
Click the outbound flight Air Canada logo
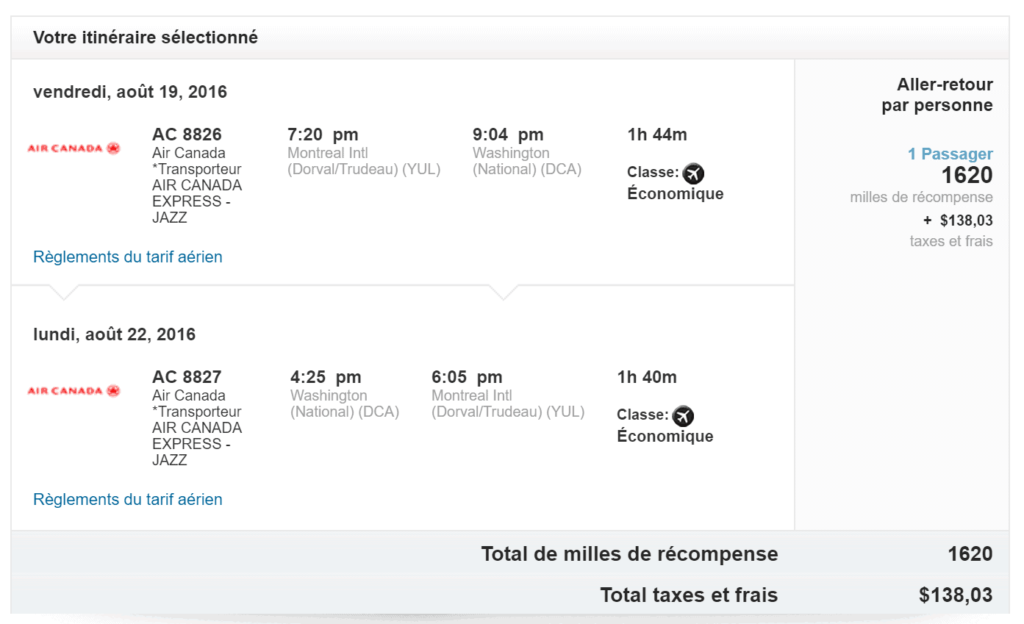(x=73, y=148)
